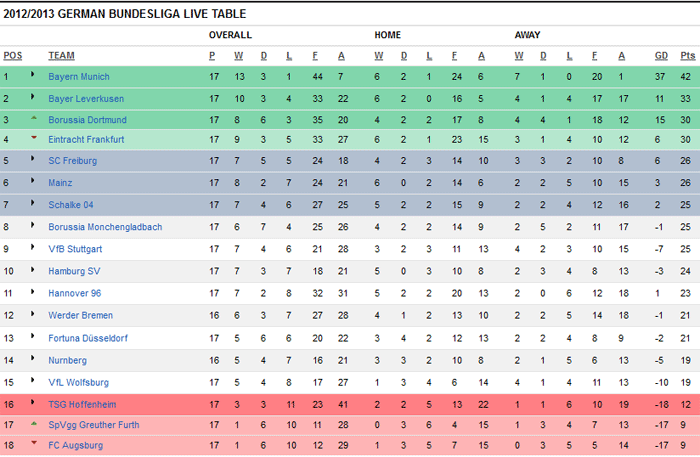The height and width of the screenshot is (457, 700).
Task: Click the position arrow beside Werder Bremen
Action: [32, 313]
